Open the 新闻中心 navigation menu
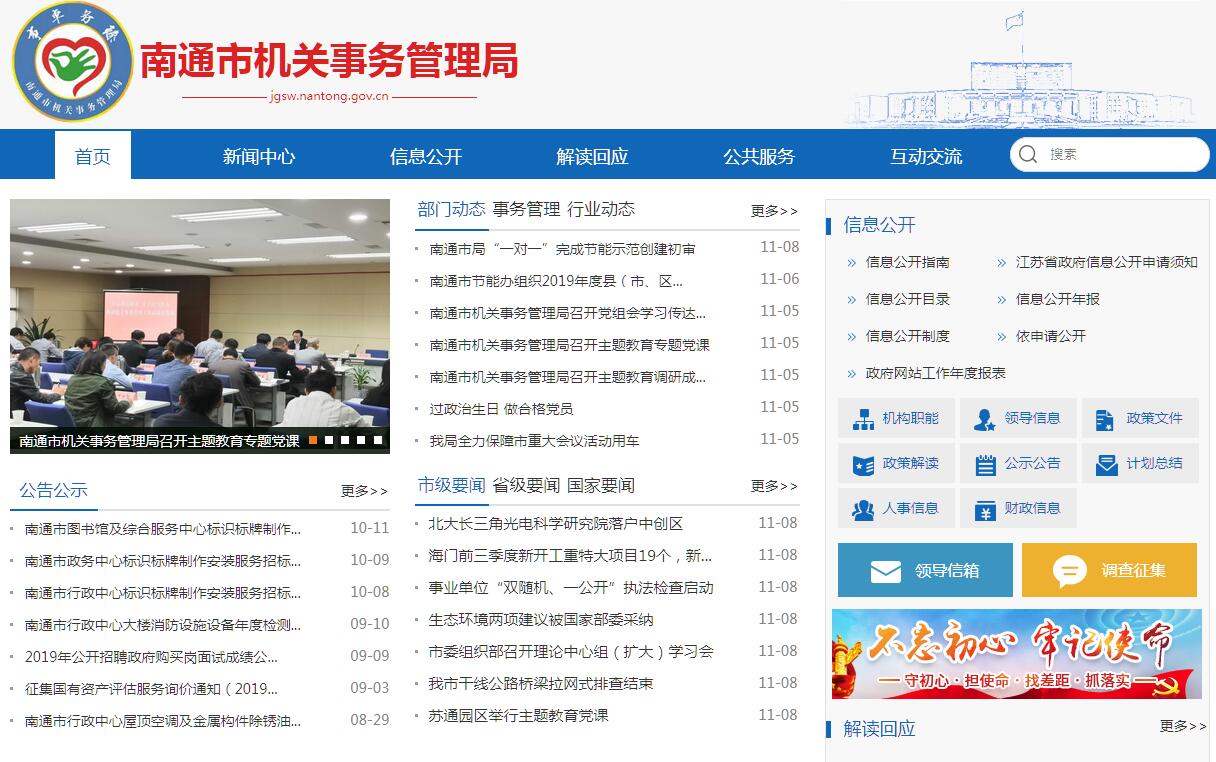The height and width of the screenshot is (762, 1216). tap(258, 156)
